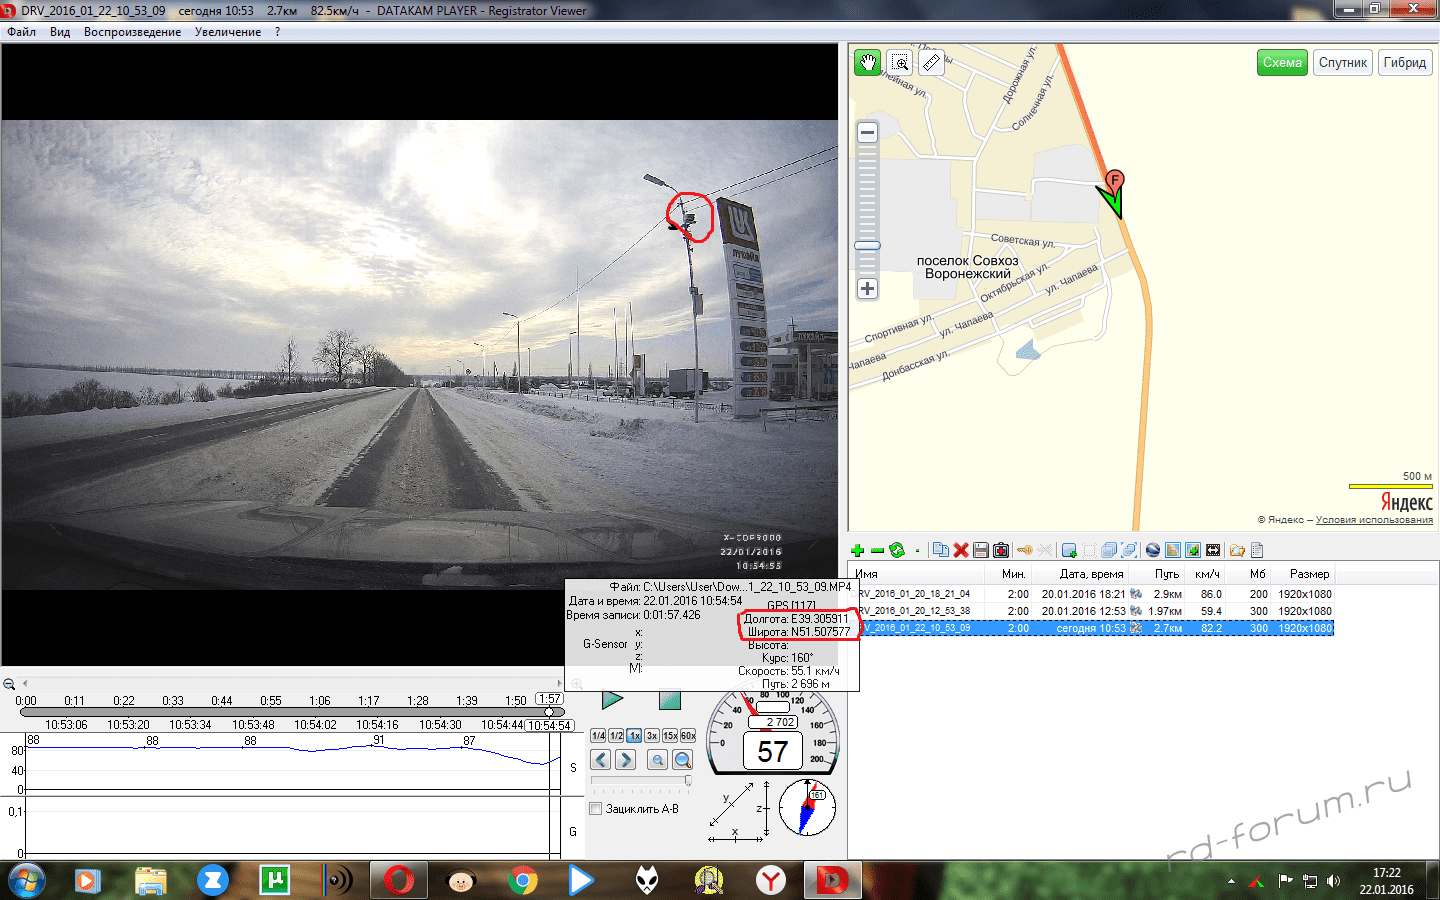Activate the map zoom-to-area tool
1440x900 pixels.
point(900,63)
